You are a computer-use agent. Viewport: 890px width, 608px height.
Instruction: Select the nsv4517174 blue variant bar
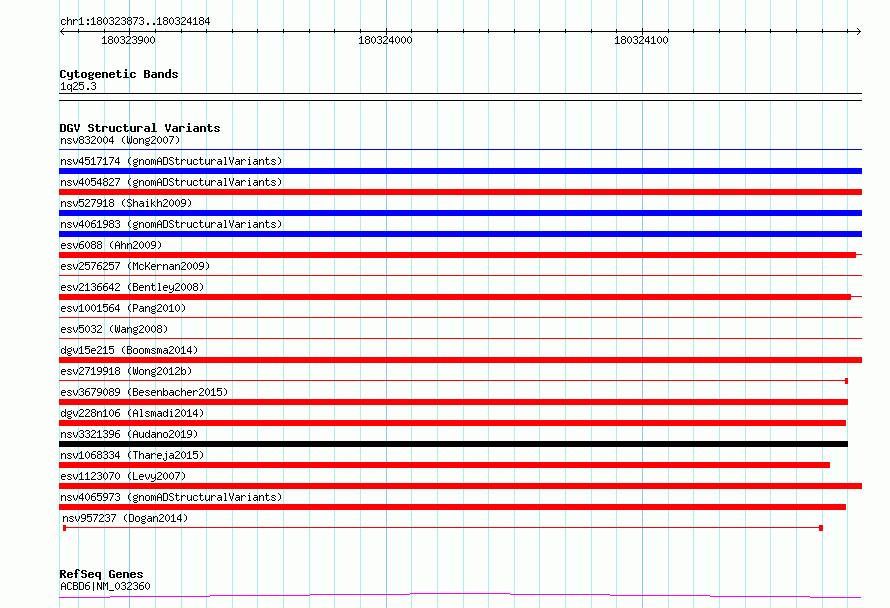pyautogui.click(x=460, y=171)
